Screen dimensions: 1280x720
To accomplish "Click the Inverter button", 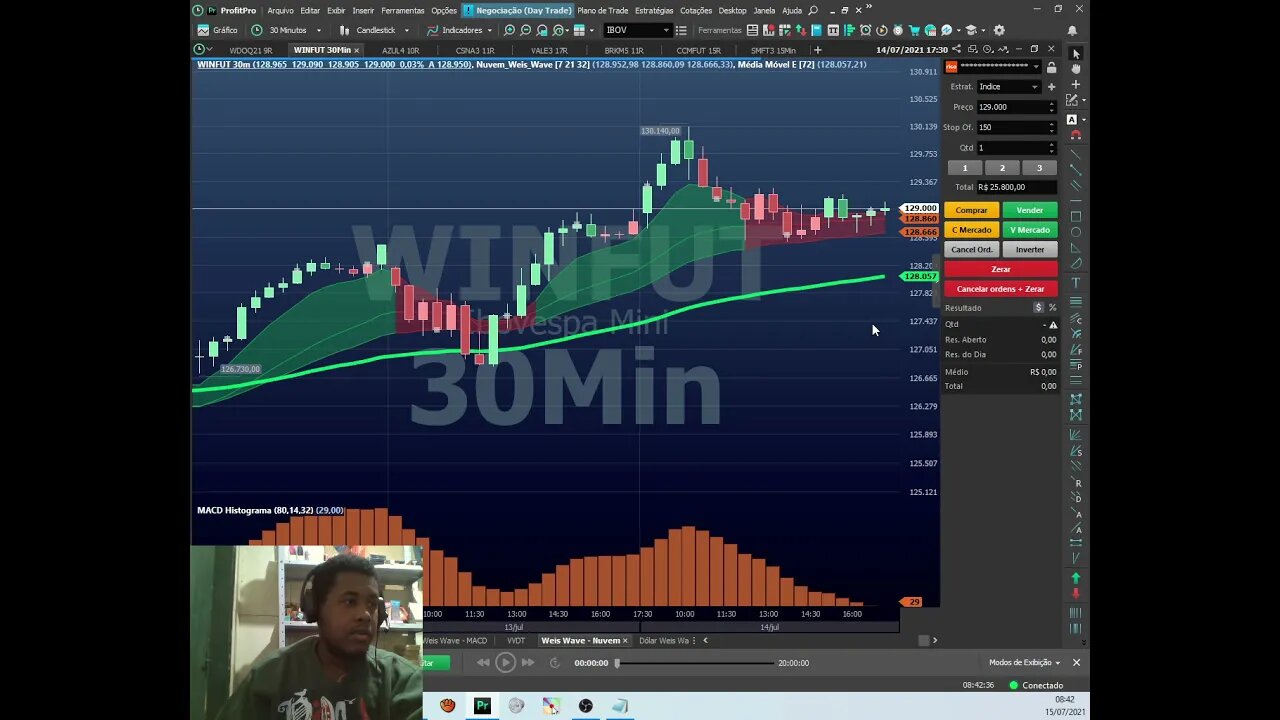I will coord(1029,249).
